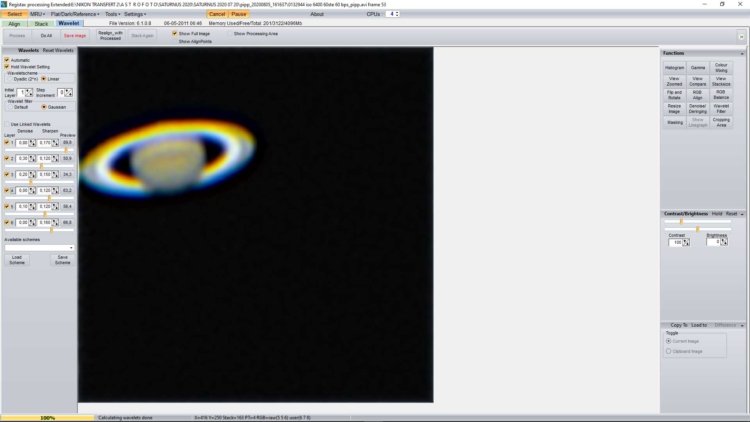Click the layer 1 Preview button 69,6
This screenshot has height=422, width=750.
[67, 143]
